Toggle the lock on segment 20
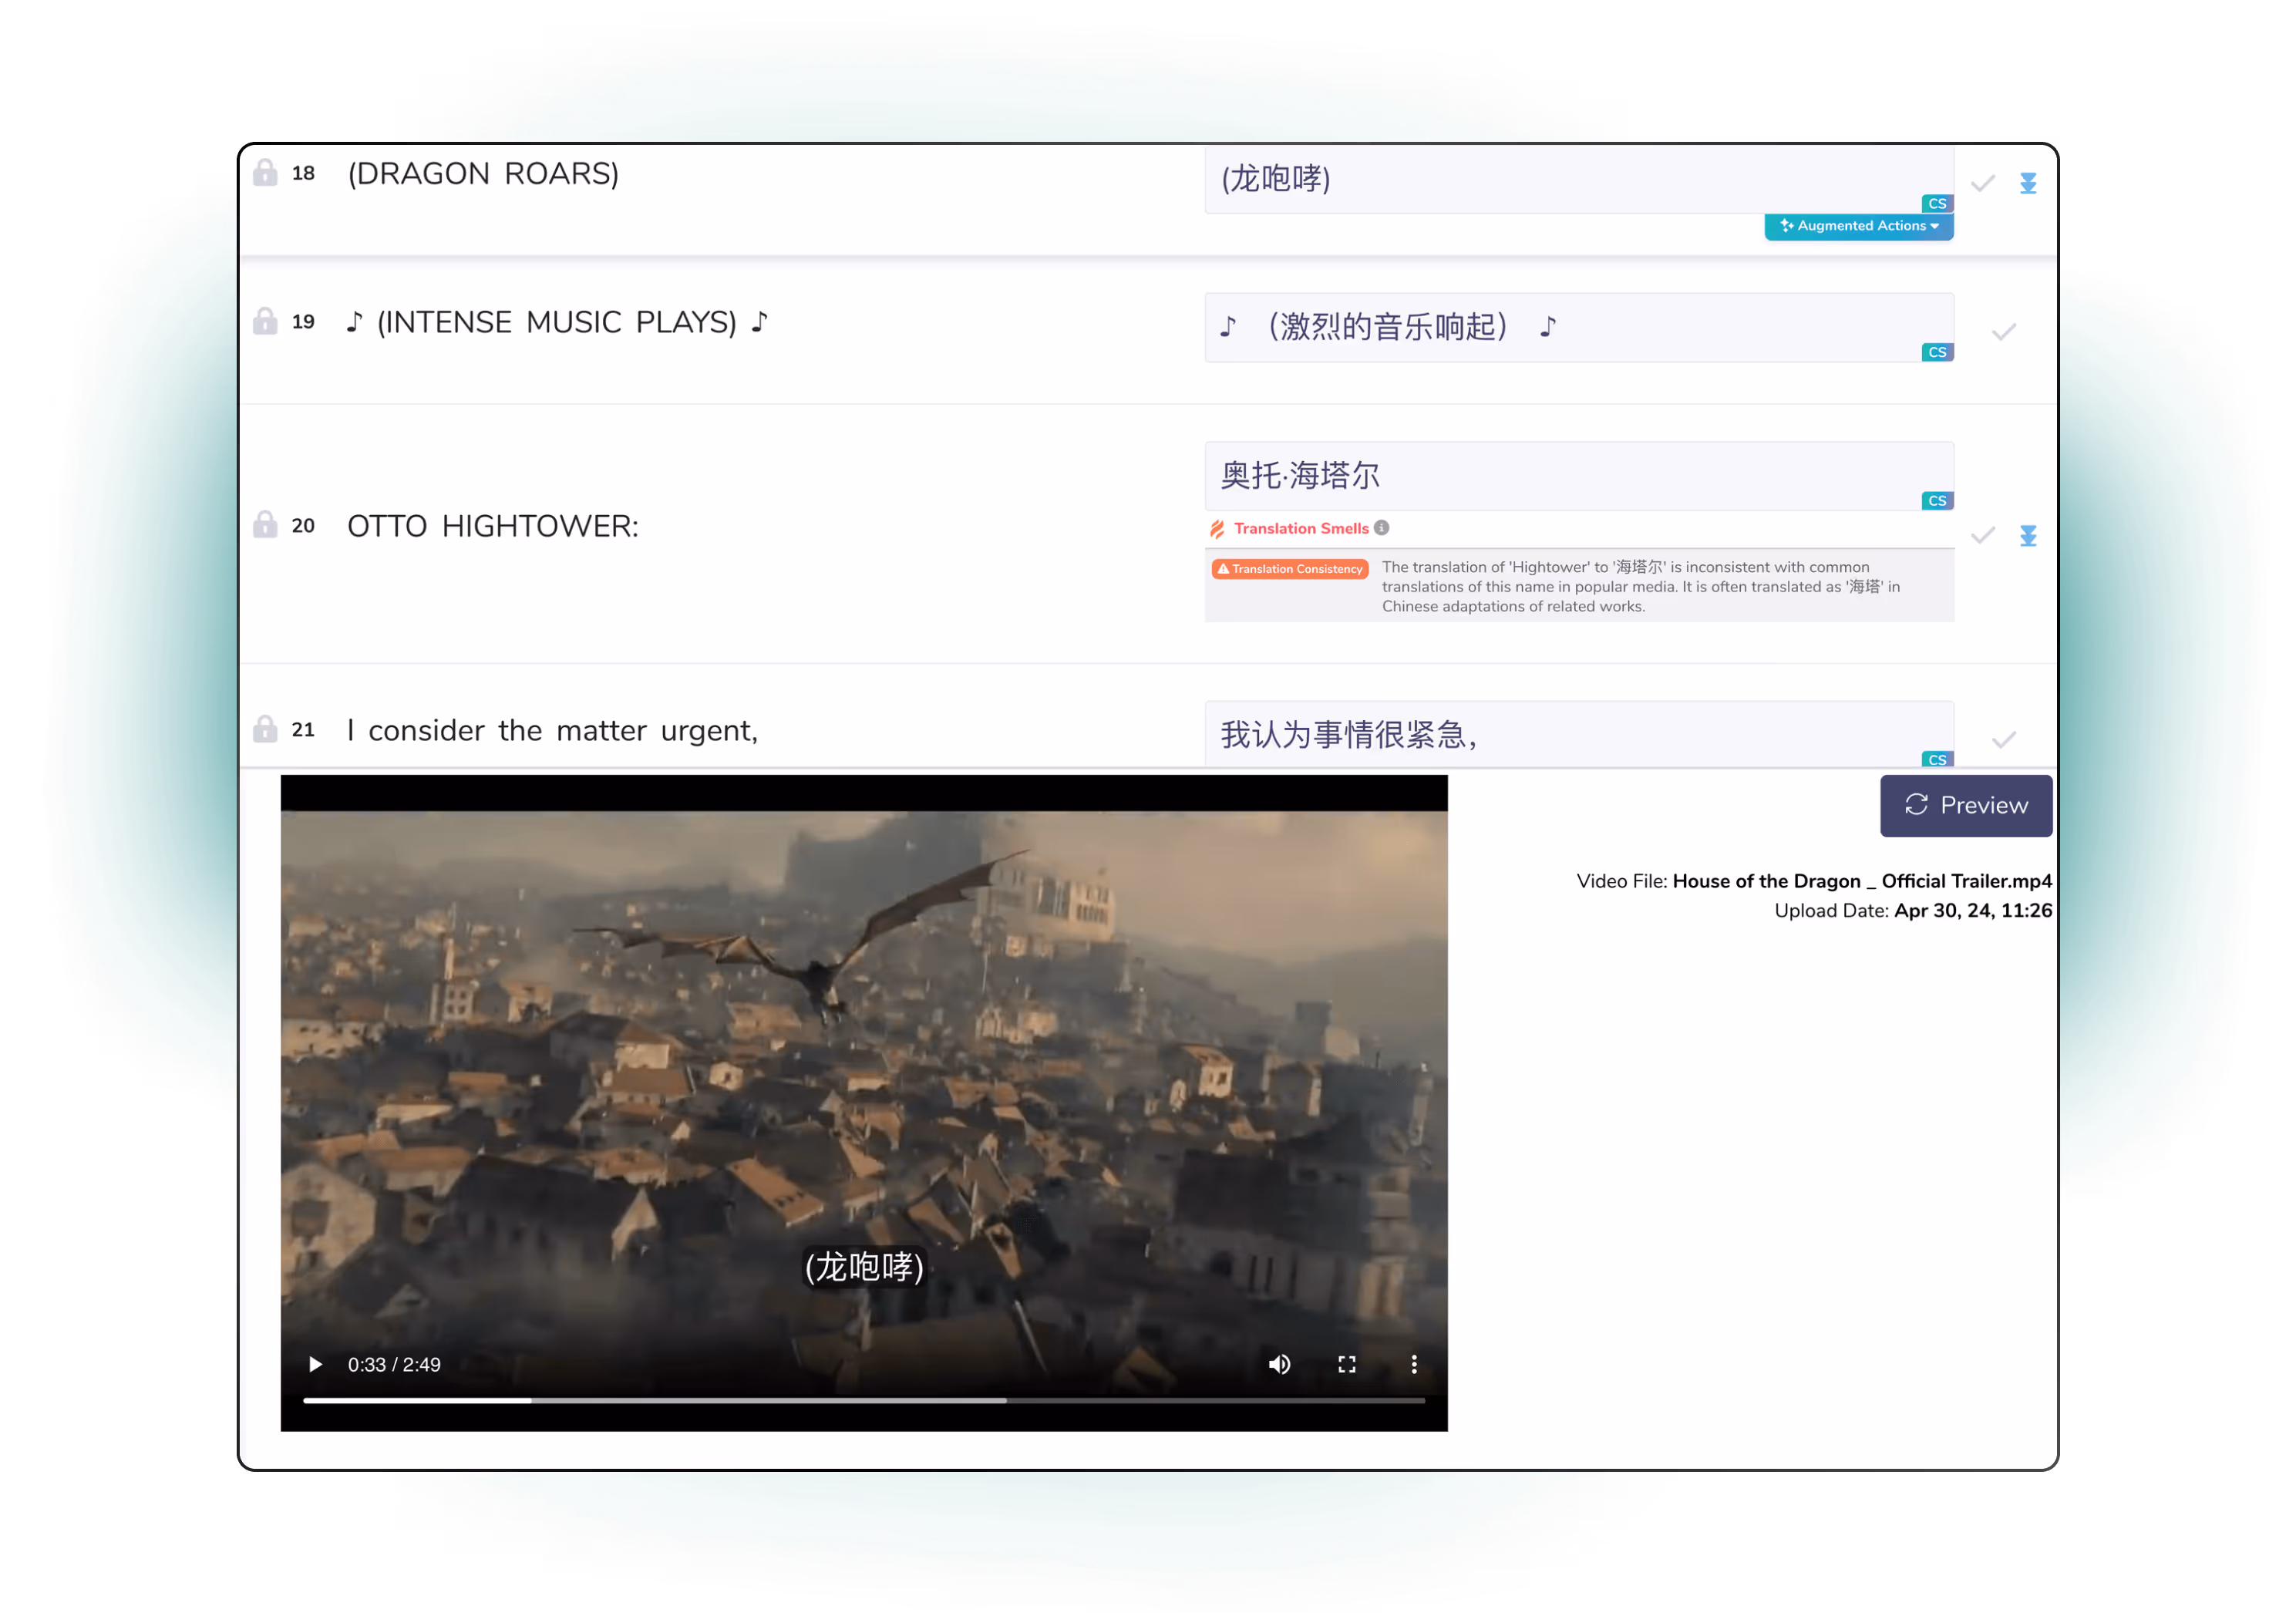The image size is (2296, 1613). click(265, 525)
